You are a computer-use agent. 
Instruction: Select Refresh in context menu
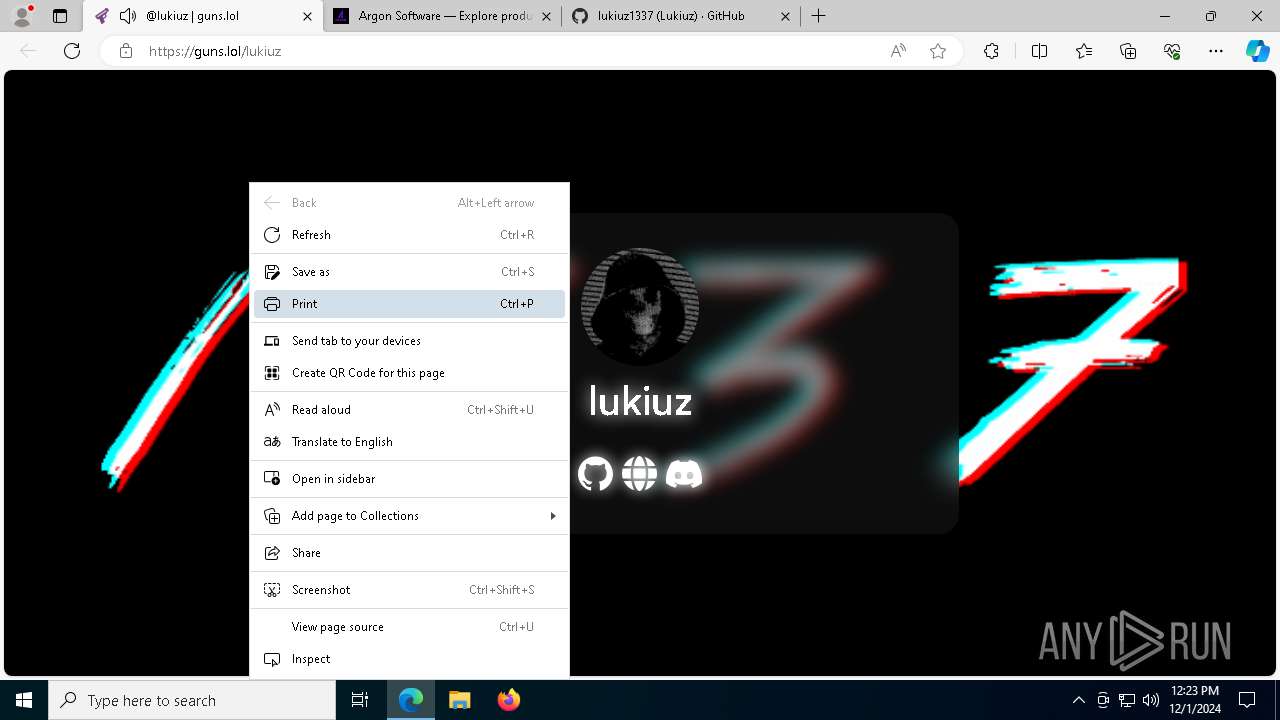click(409, 235)
